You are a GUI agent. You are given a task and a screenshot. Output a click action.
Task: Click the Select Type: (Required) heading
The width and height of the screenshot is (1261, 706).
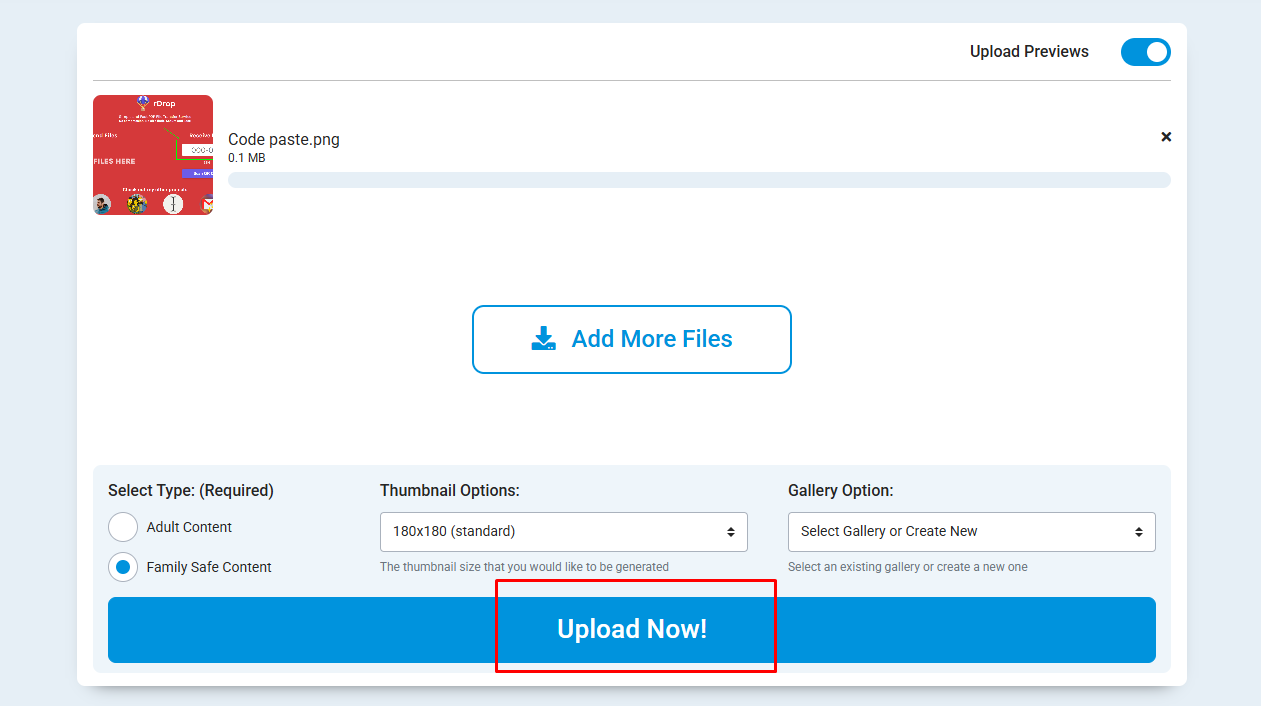click(x=191, y=491)
